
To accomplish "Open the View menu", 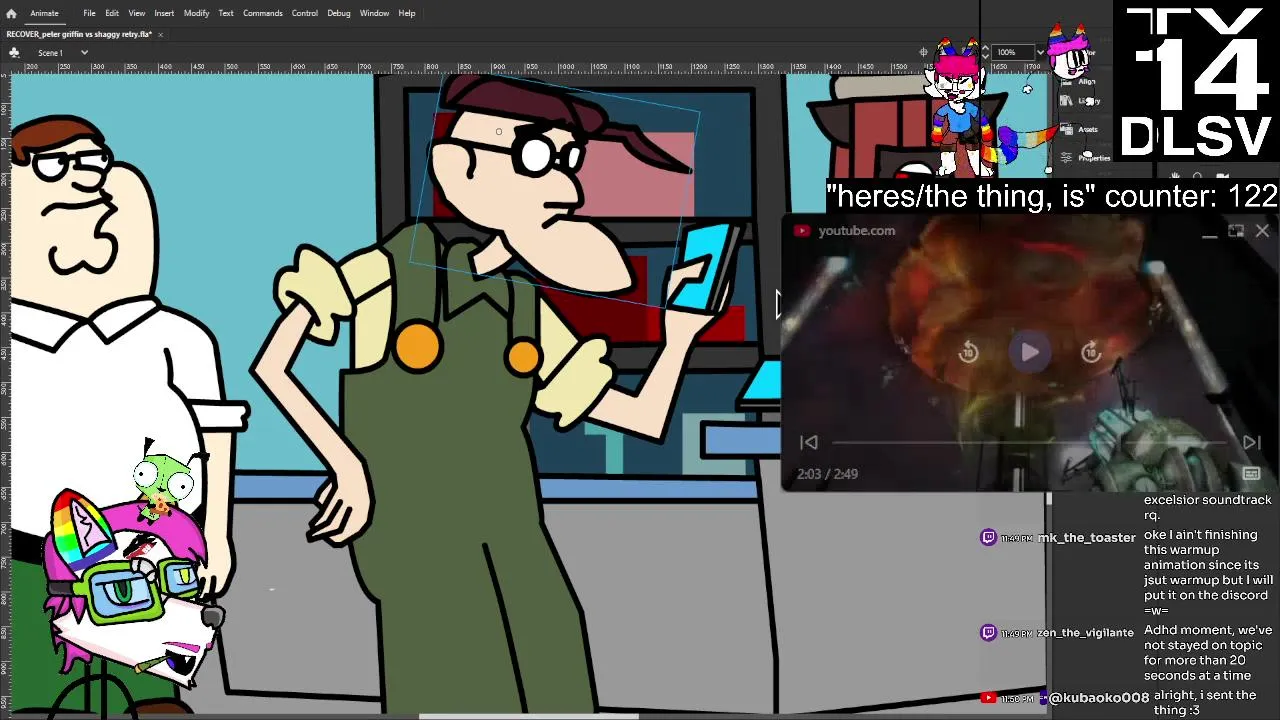I will [x=137, y=13].
